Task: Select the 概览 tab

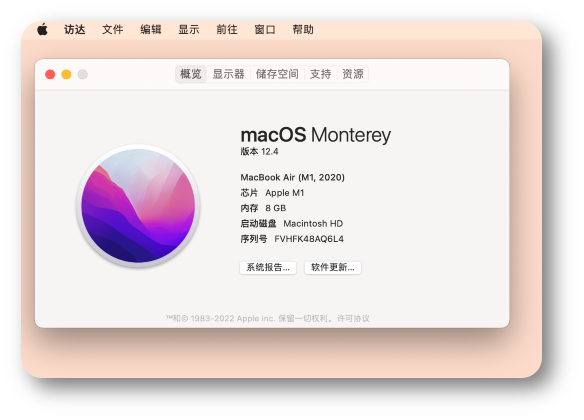Action: [x=191, y=74]
